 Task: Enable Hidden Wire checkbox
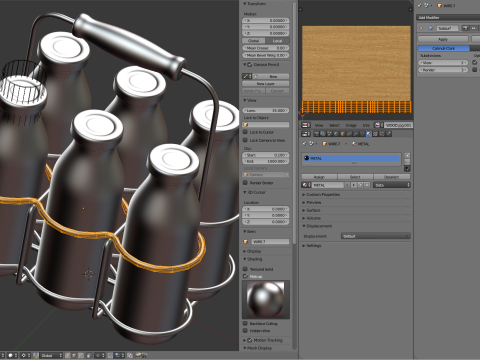pyautogui.click(x=246, y=331)
